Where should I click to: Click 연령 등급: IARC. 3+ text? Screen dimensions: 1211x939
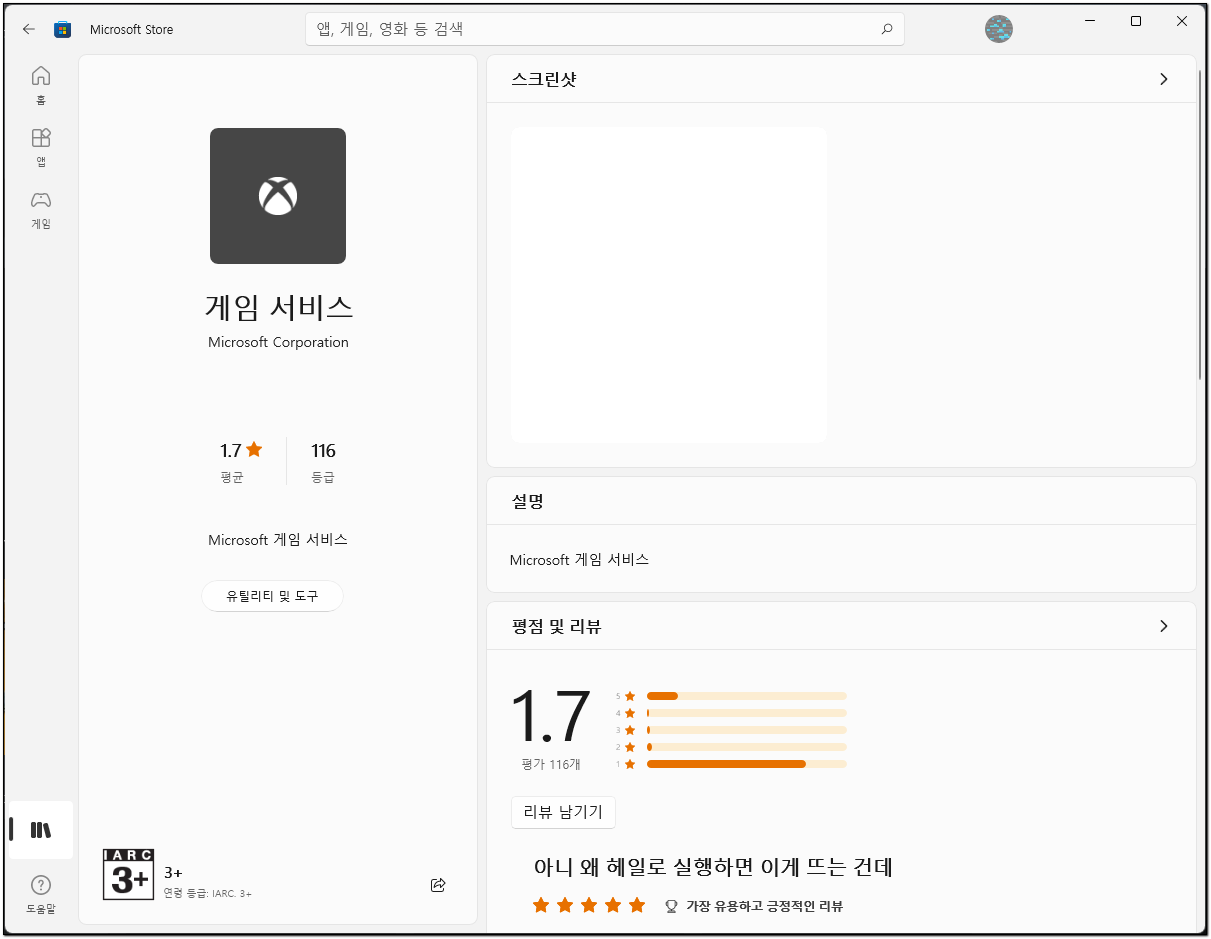pyautogui.click(x=208, y=893)
